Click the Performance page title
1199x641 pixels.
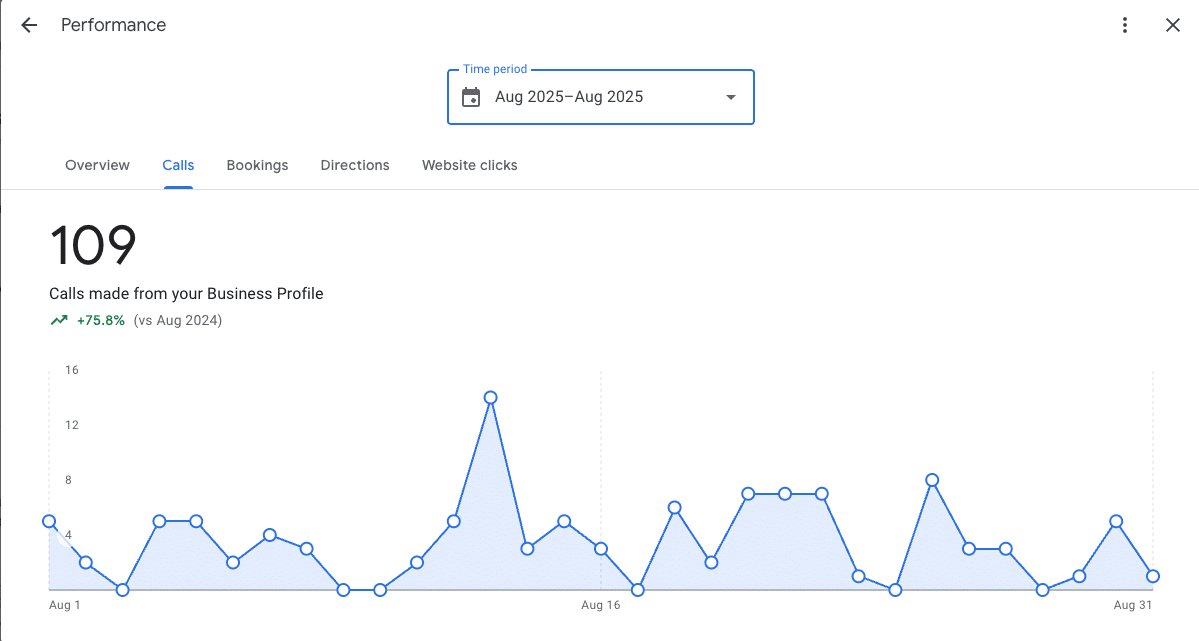point(113,25)
